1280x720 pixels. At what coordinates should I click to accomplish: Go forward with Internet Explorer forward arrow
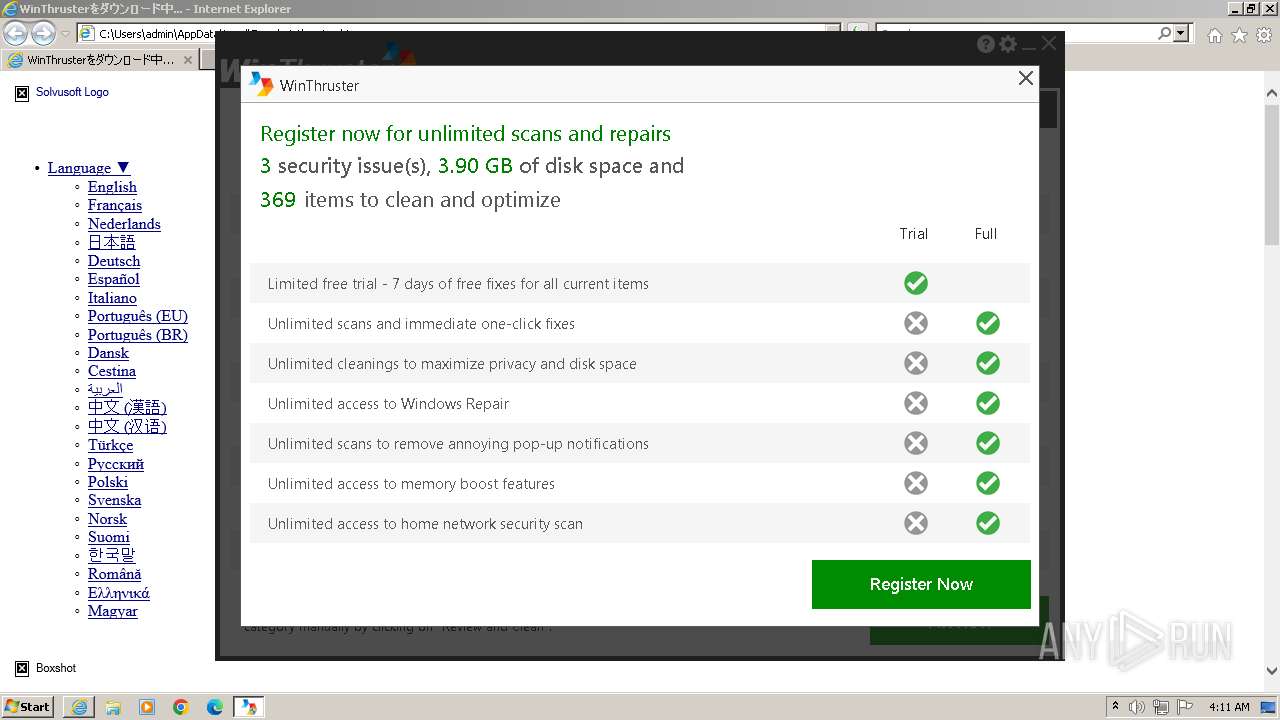(43, 33)
